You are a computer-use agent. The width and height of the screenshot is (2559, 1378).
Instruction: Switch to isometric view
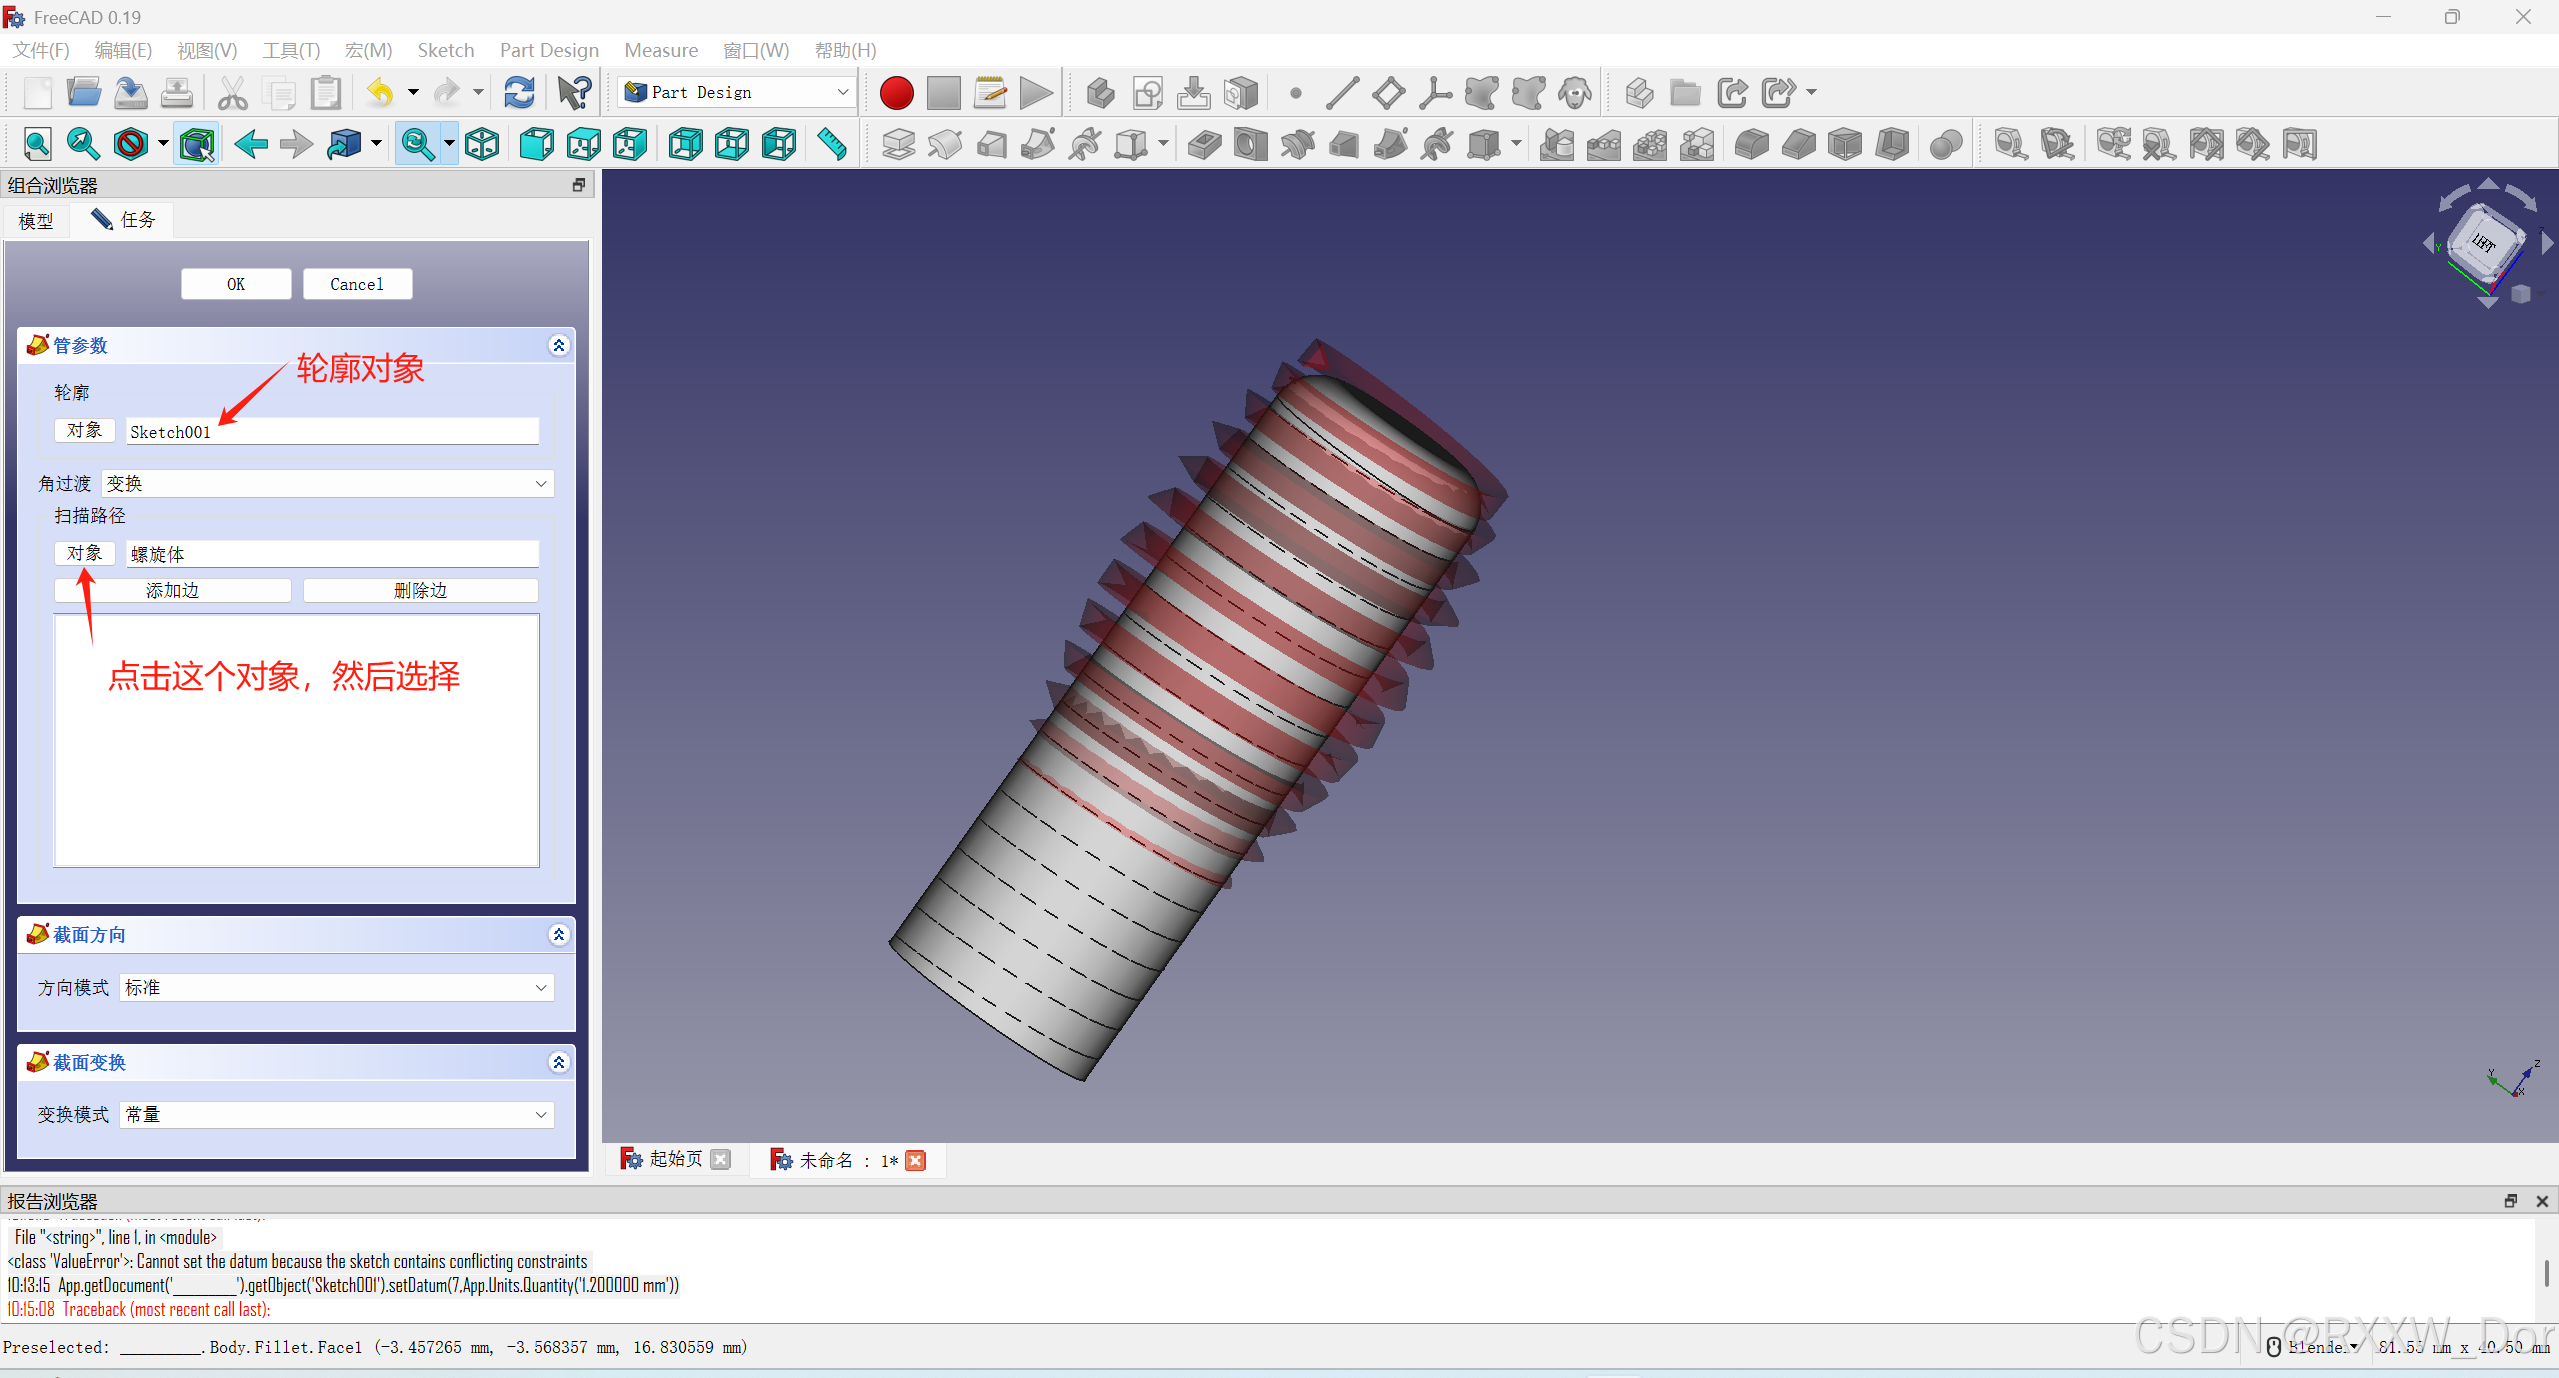(x=481, y=144)
